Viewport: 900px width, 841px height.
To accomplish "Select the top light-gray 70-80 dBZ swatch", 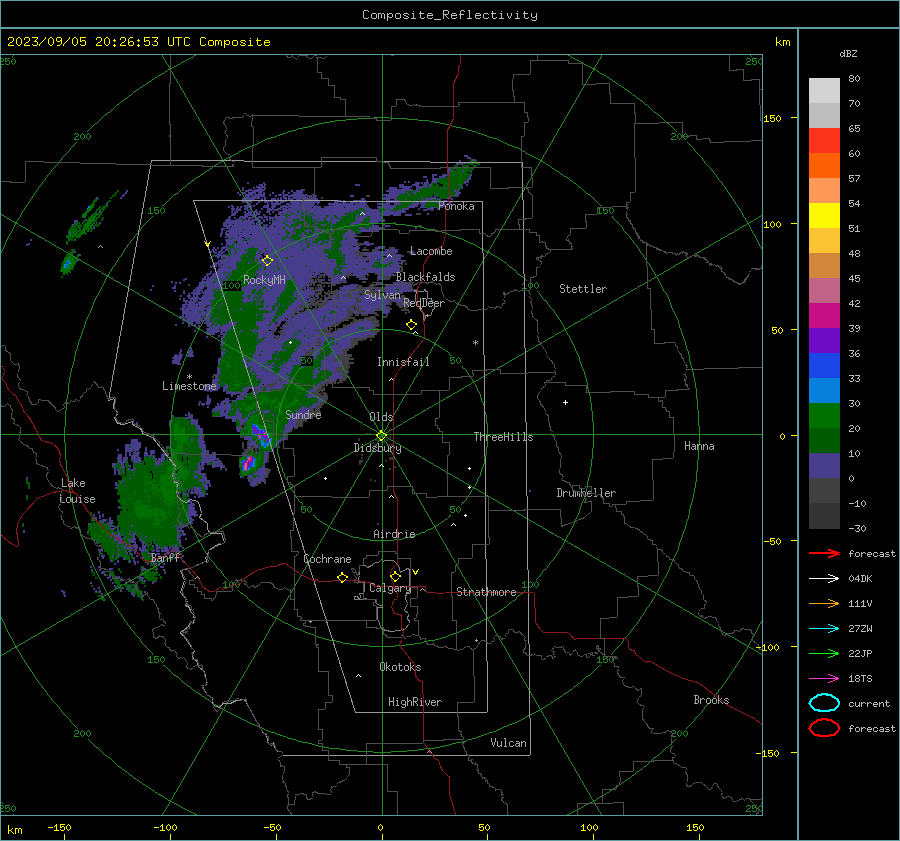I will [x=824, y=91].
